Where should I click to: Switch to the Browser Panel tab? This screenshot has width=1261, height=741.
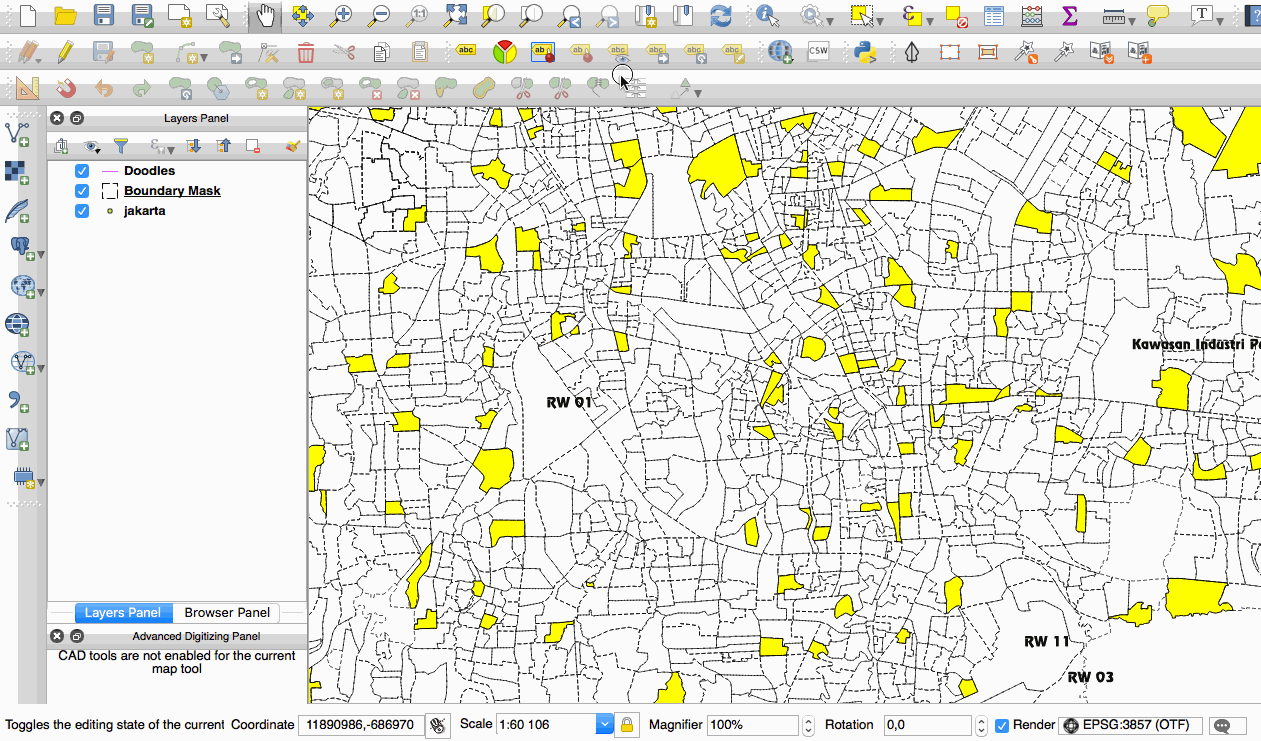click(x=227, y=613)
